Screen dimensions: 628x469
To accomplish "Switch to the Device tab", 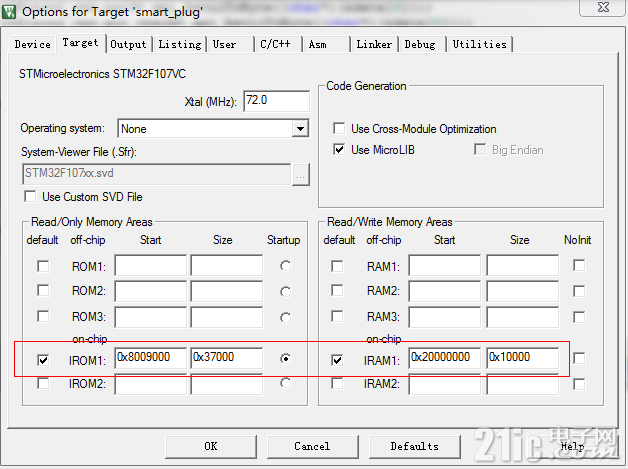I will click(x=32, y=44).
